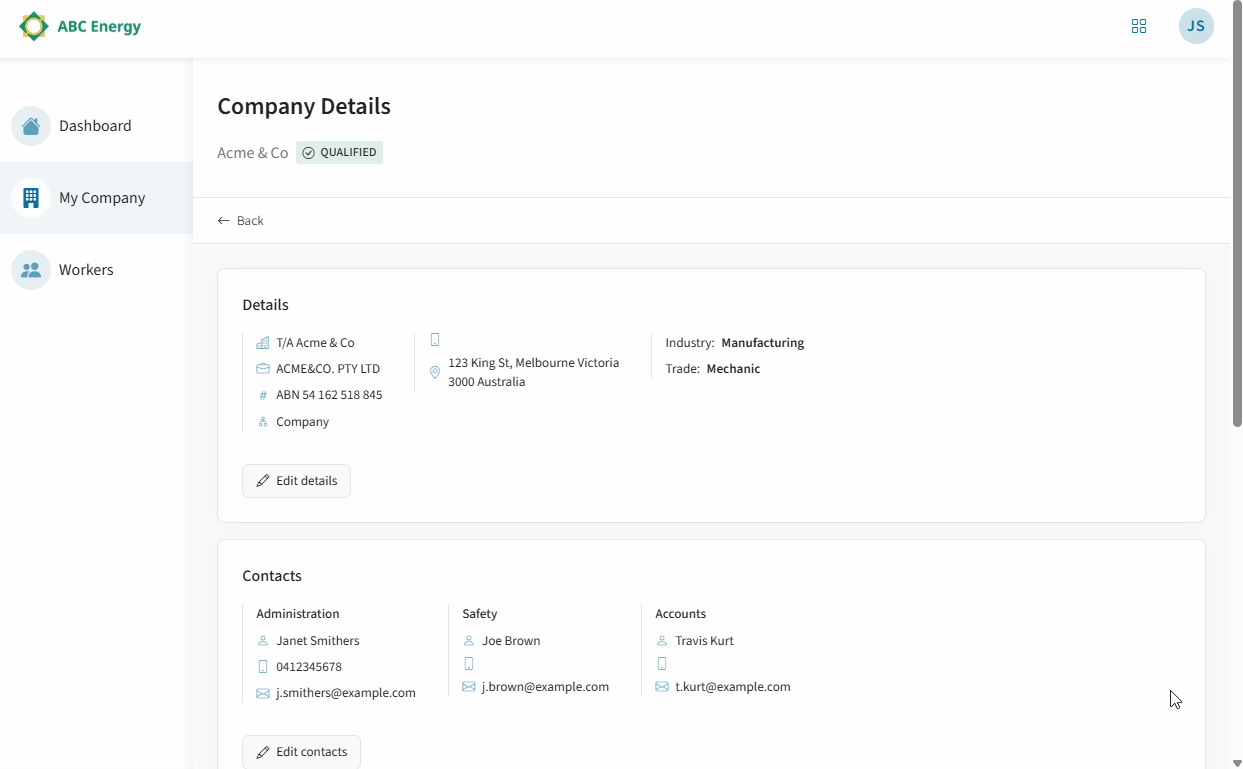Click the phone icon in Details section
The height and width of the screenshot is (769, 1243).
coord(435,340)
